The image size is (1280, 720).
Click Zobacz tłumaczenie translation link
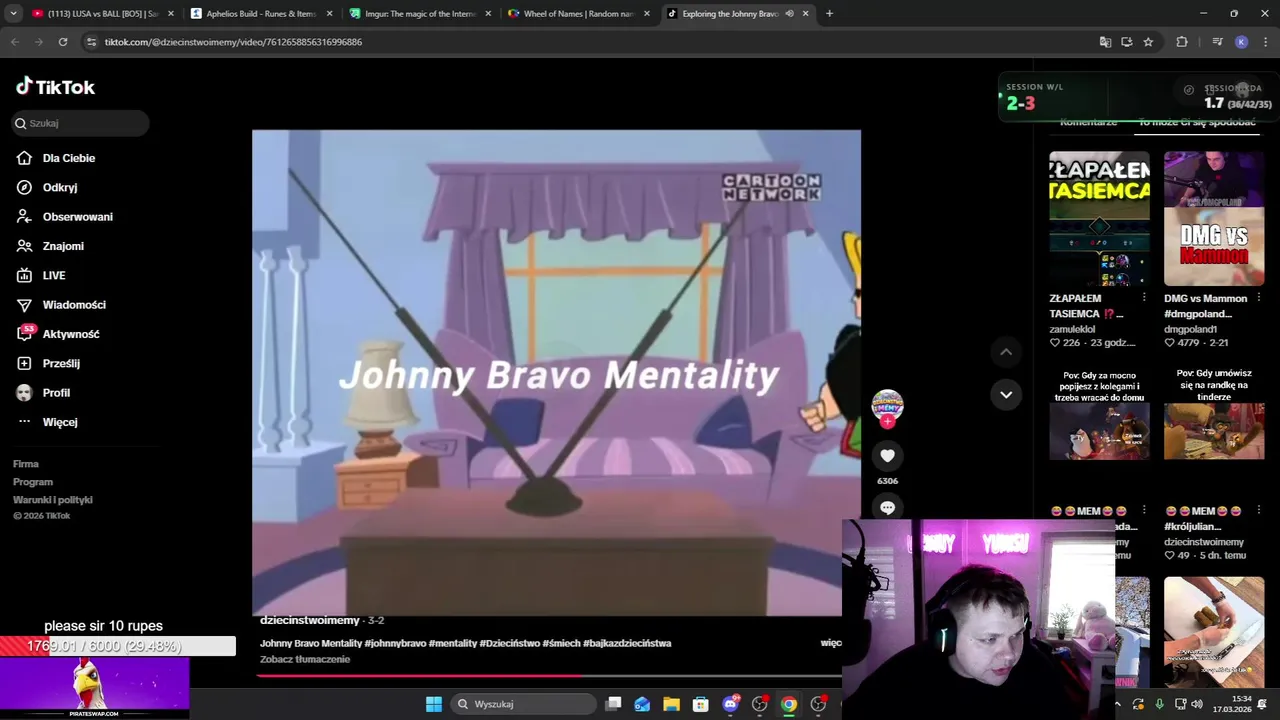[305, 659]
